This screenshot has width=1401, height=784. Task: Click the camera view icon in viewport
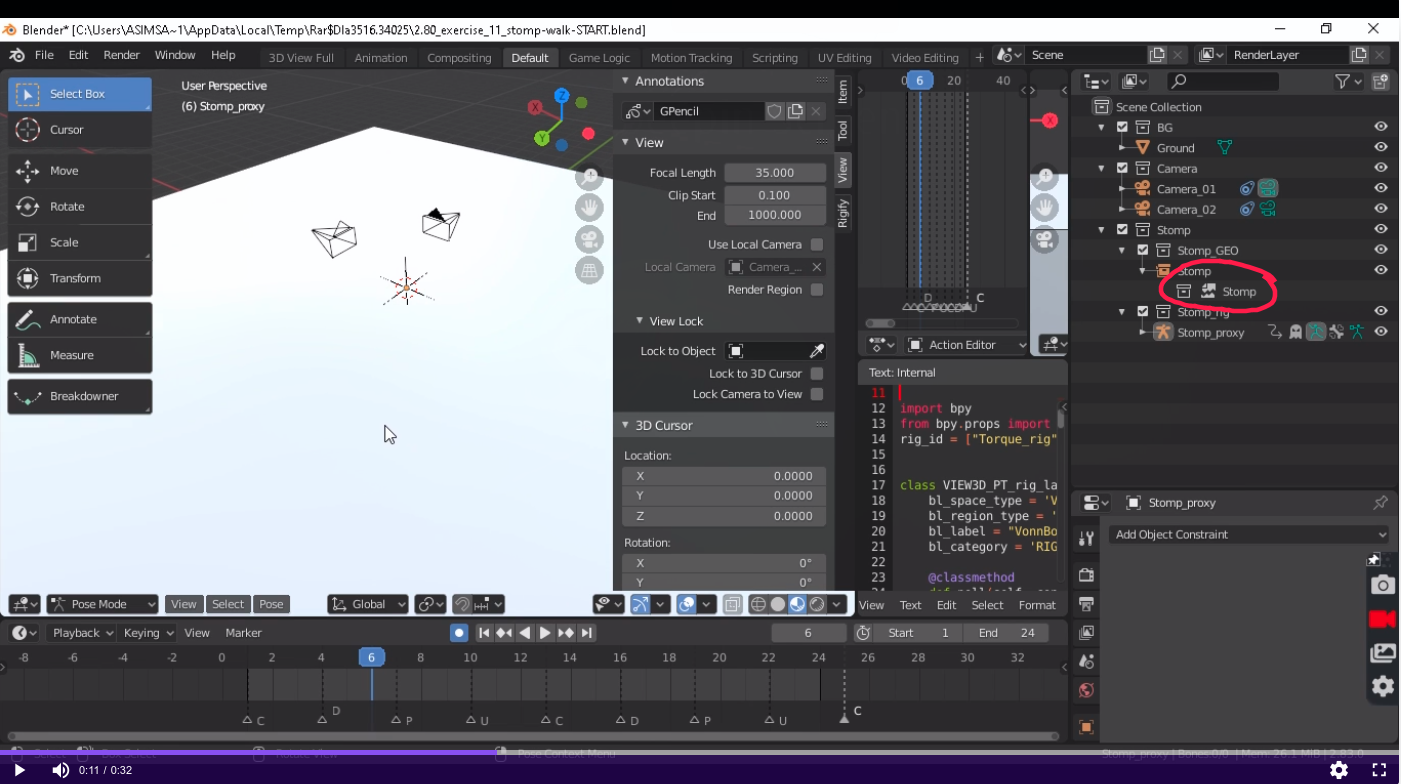589,240
